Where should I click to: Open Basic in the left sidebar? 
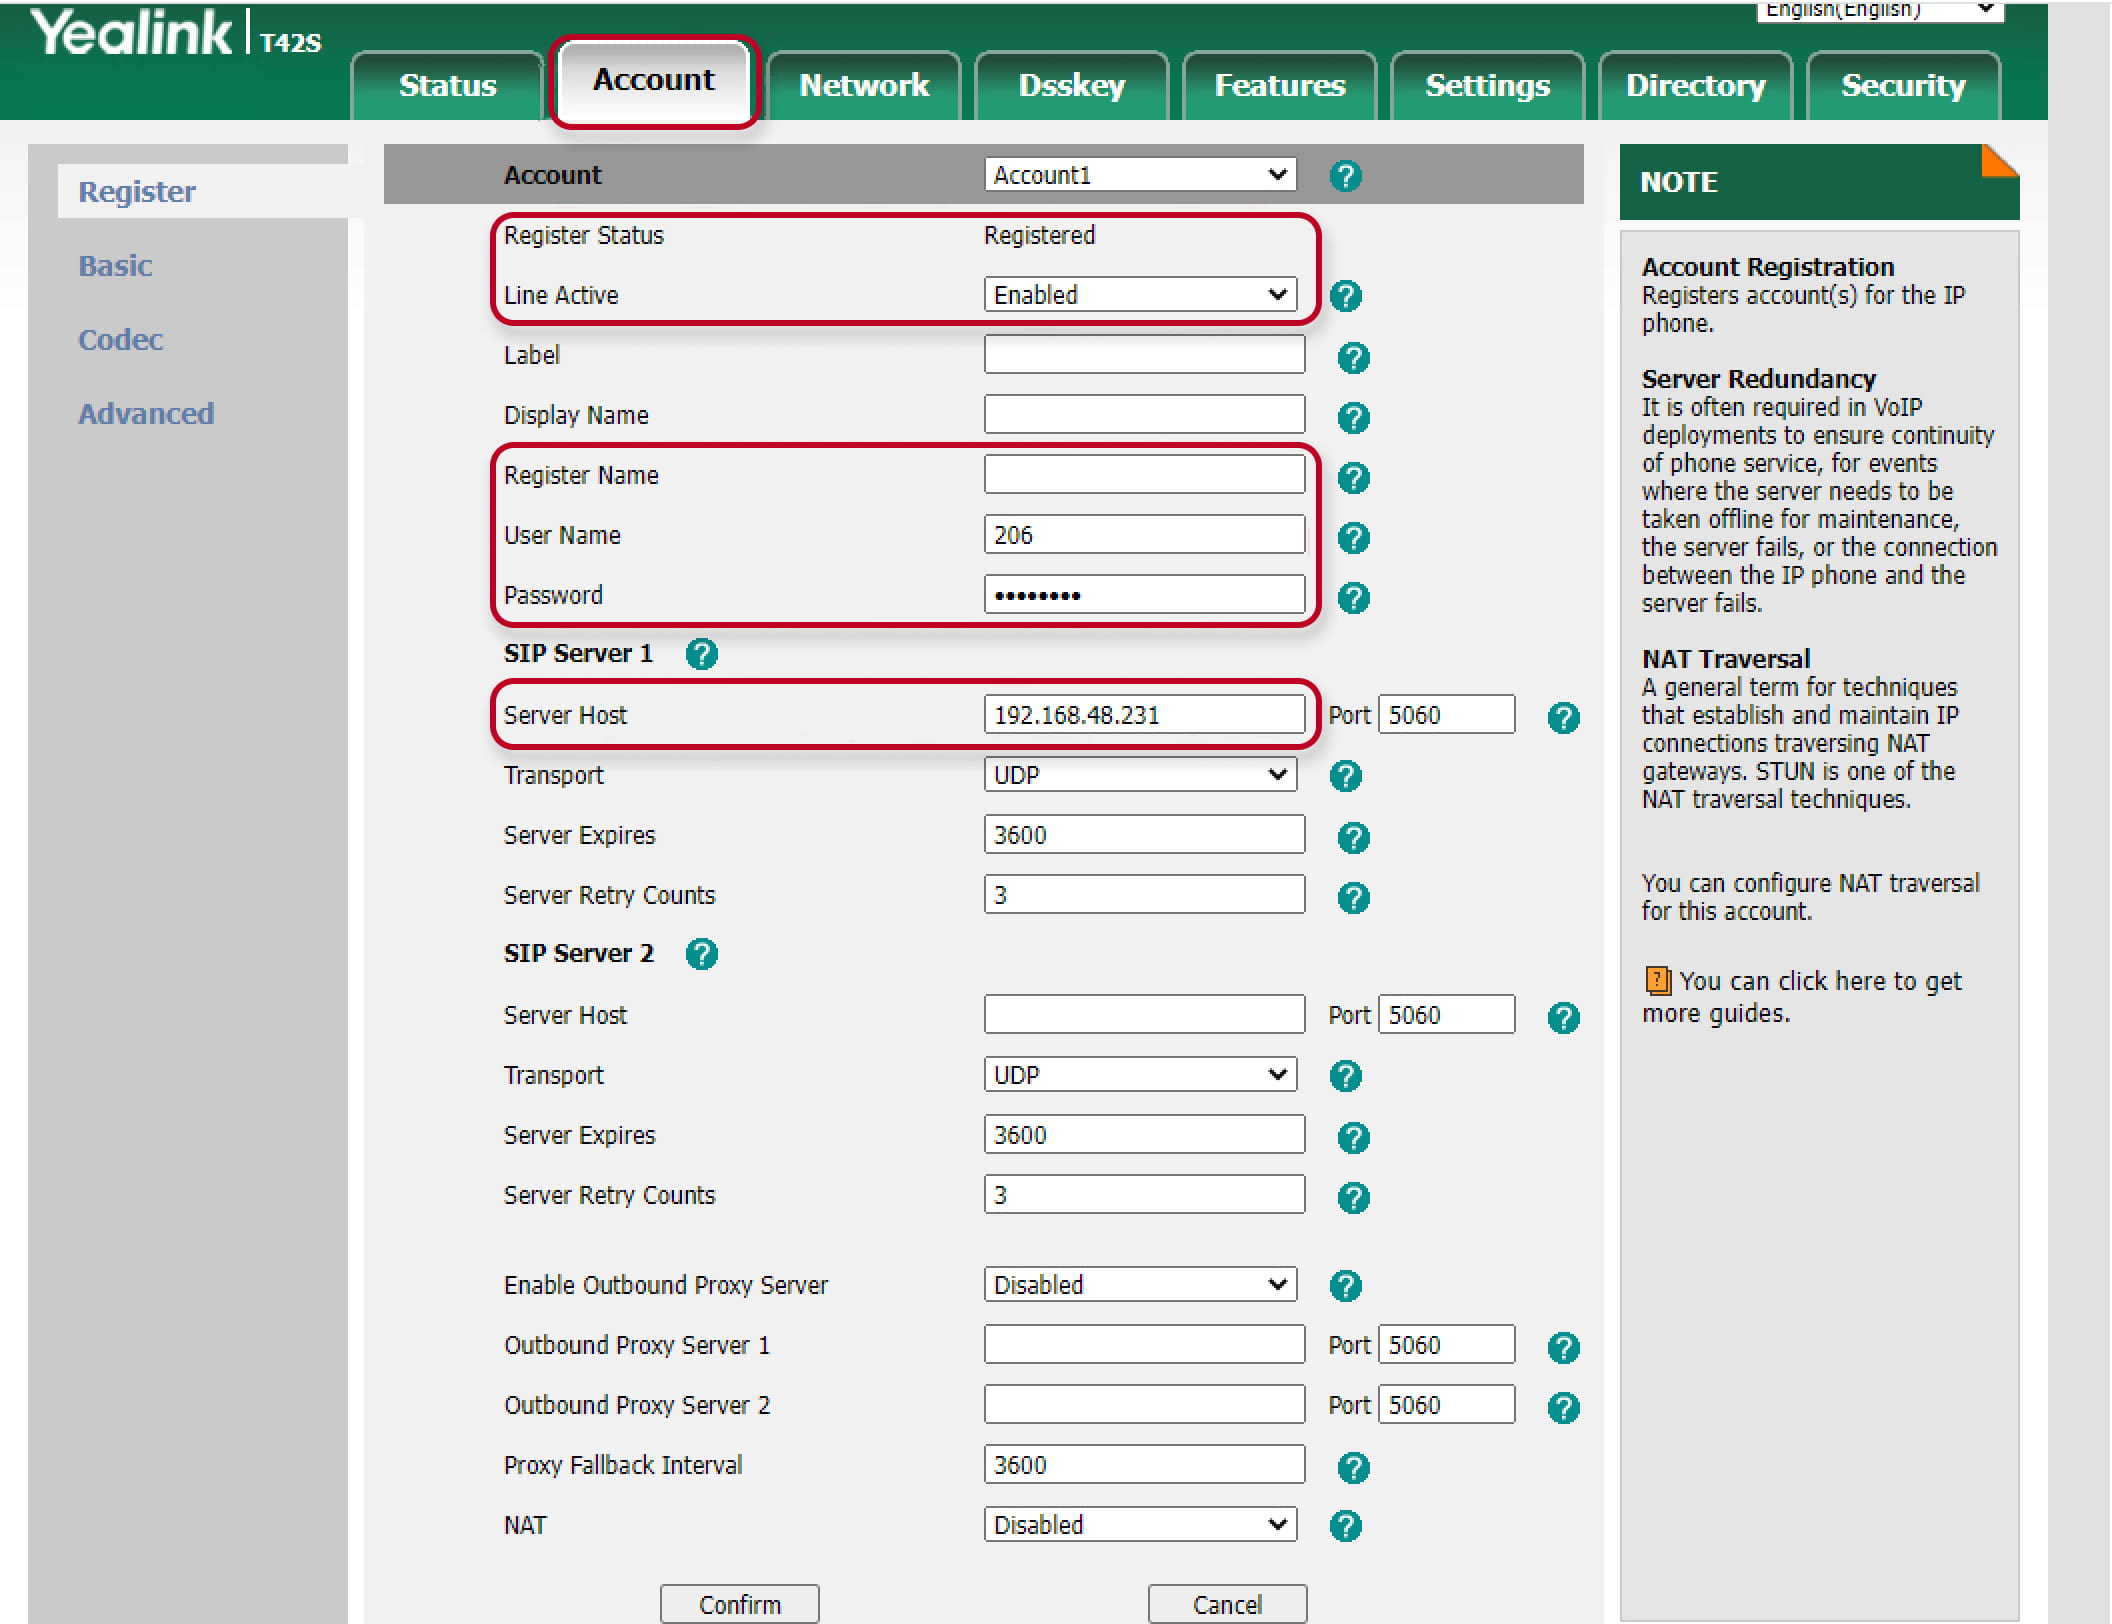click(115, 266)
